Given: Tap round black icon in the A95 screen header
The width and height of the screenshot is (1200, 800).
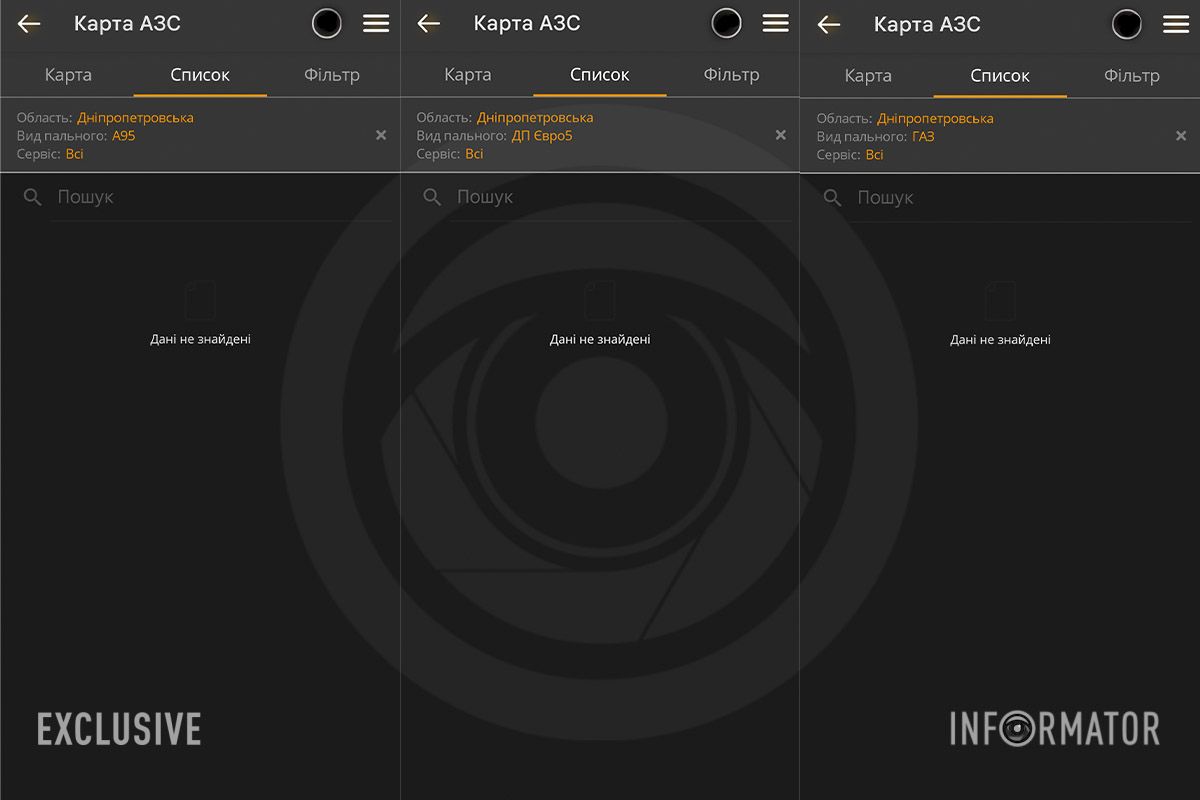Looking at the screenshot, I should click(x=327, y=24).
